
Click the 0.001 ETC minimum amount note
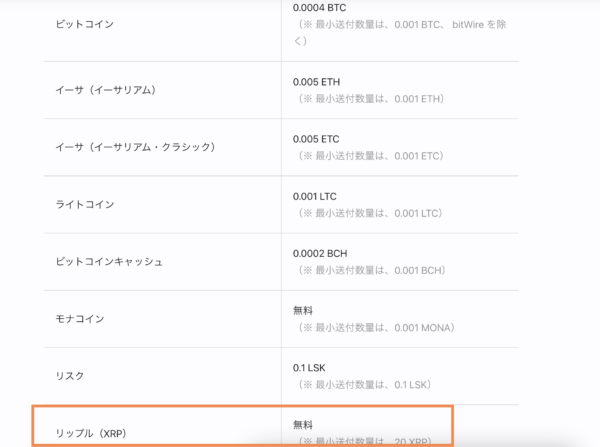[x=371, y=156]
